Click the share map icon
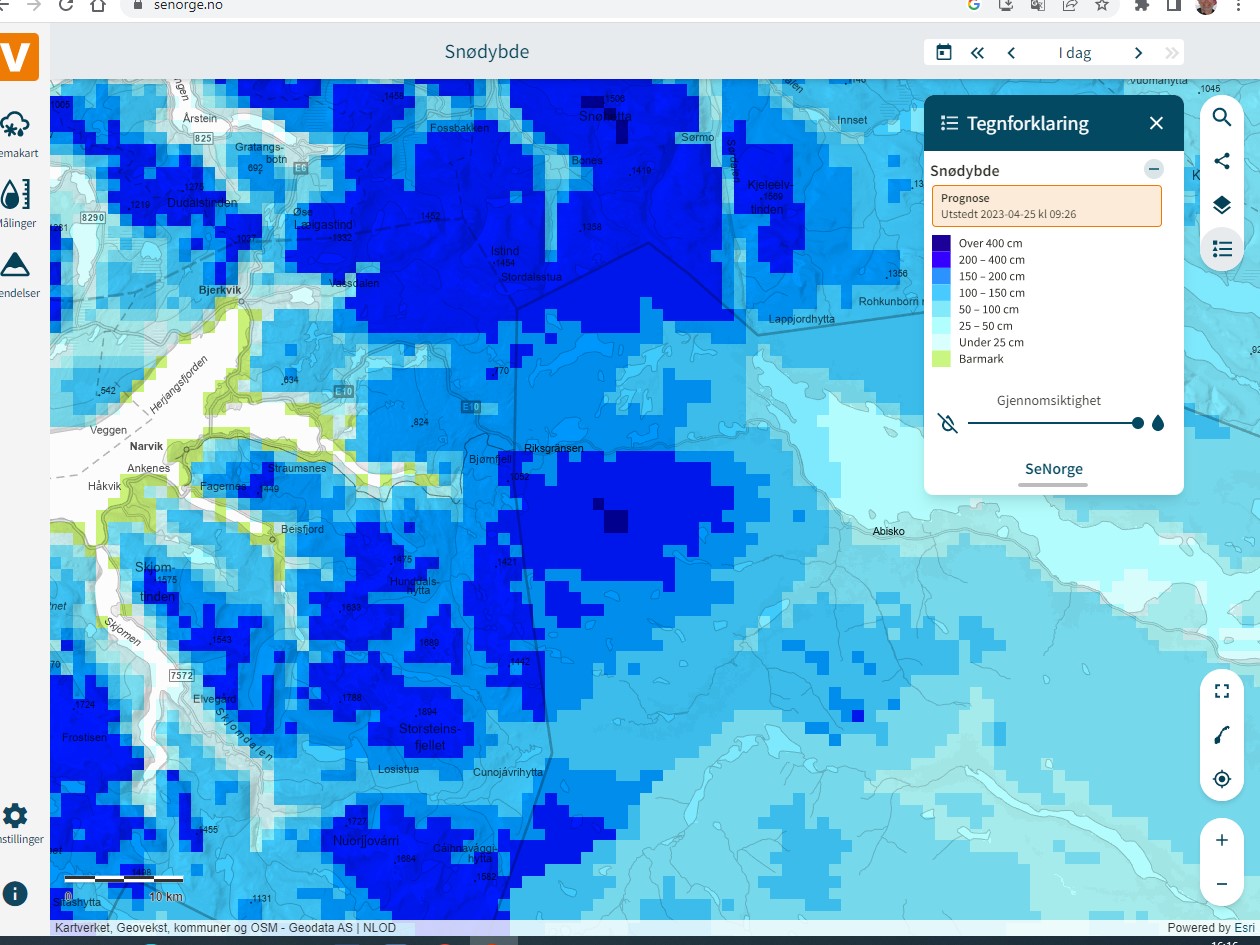 1221,161
